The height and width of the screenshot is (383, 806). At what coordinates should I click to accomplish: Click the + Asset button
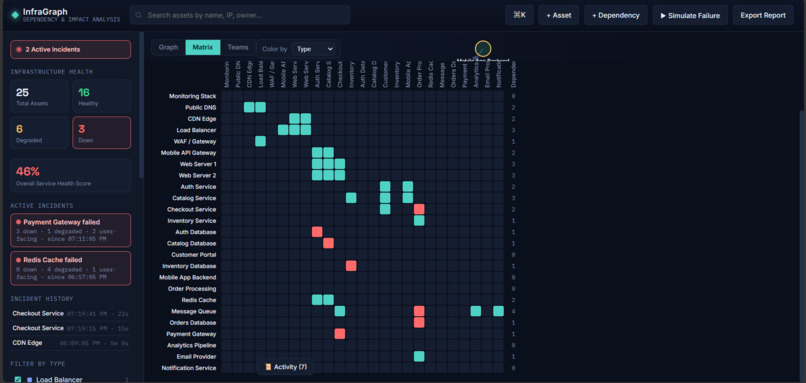(x=559, y=15)
